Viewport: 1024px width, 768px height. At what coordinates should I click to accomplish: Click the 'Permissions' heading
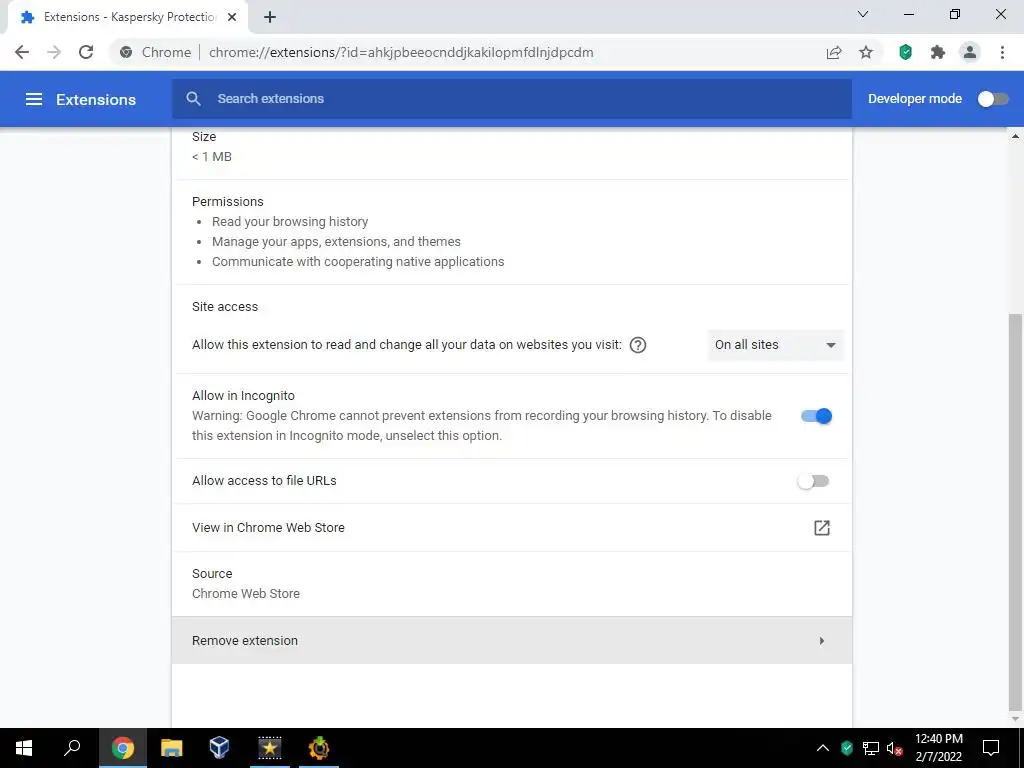(x=228, y=202)
